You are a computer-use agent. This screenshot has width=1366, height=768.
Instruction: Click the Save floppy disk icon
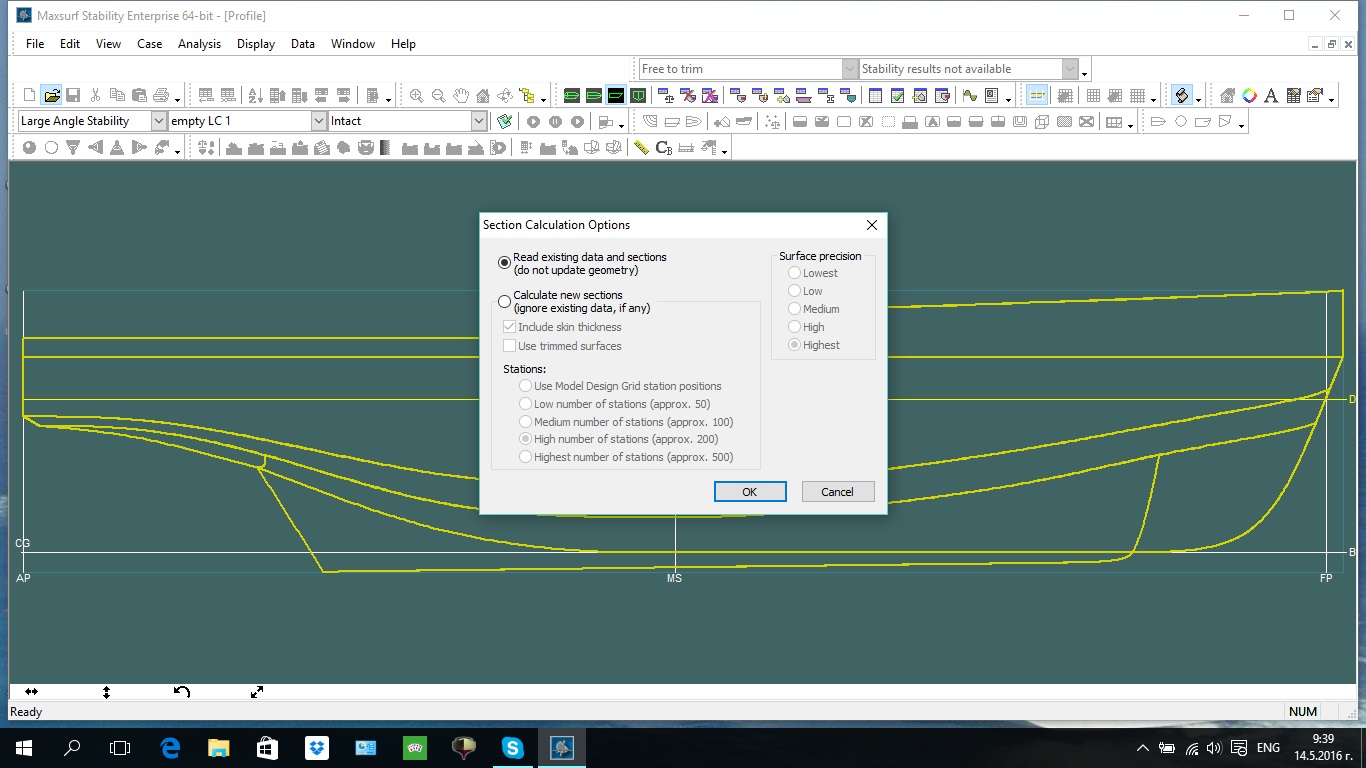[x=73, y=96]
